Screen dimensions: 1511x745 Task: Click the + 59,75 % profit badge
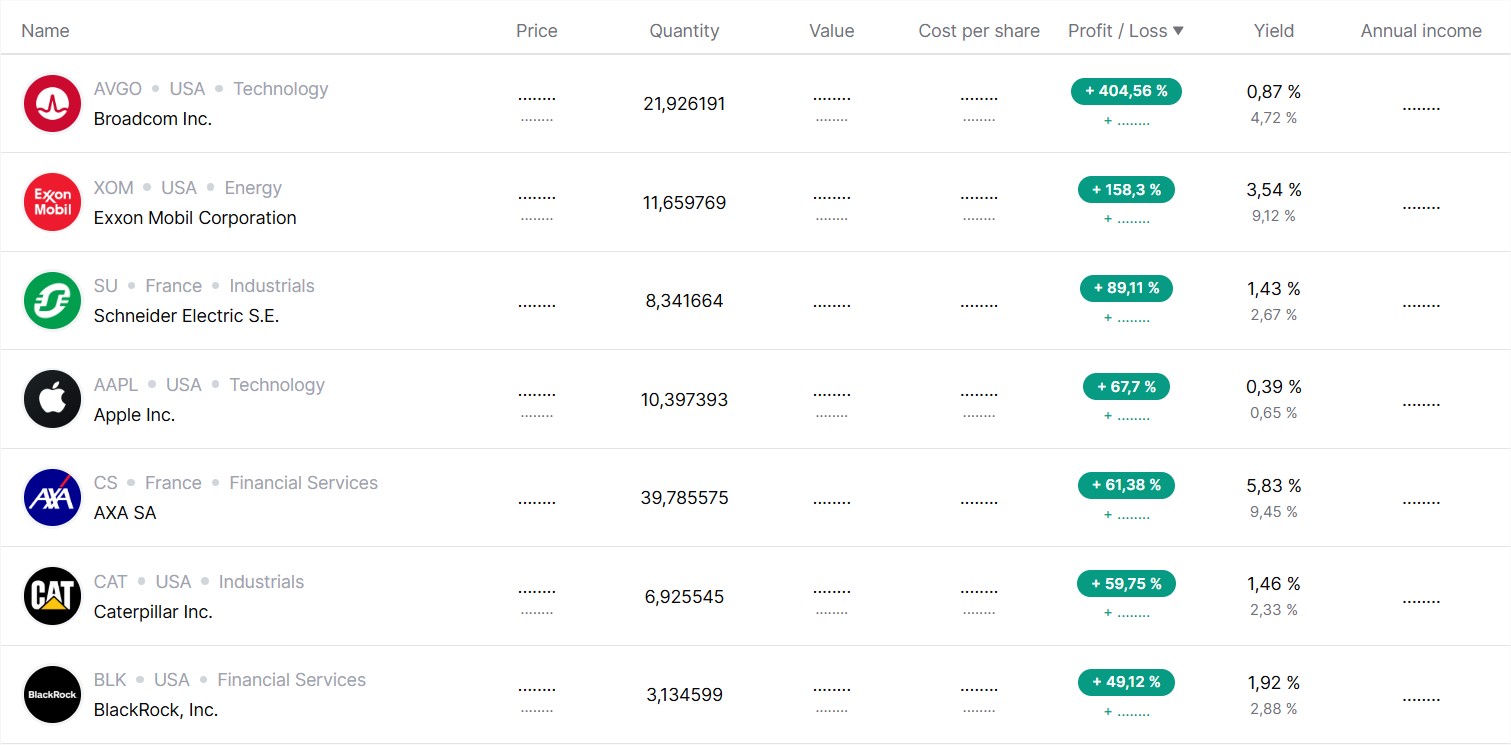1126,583
